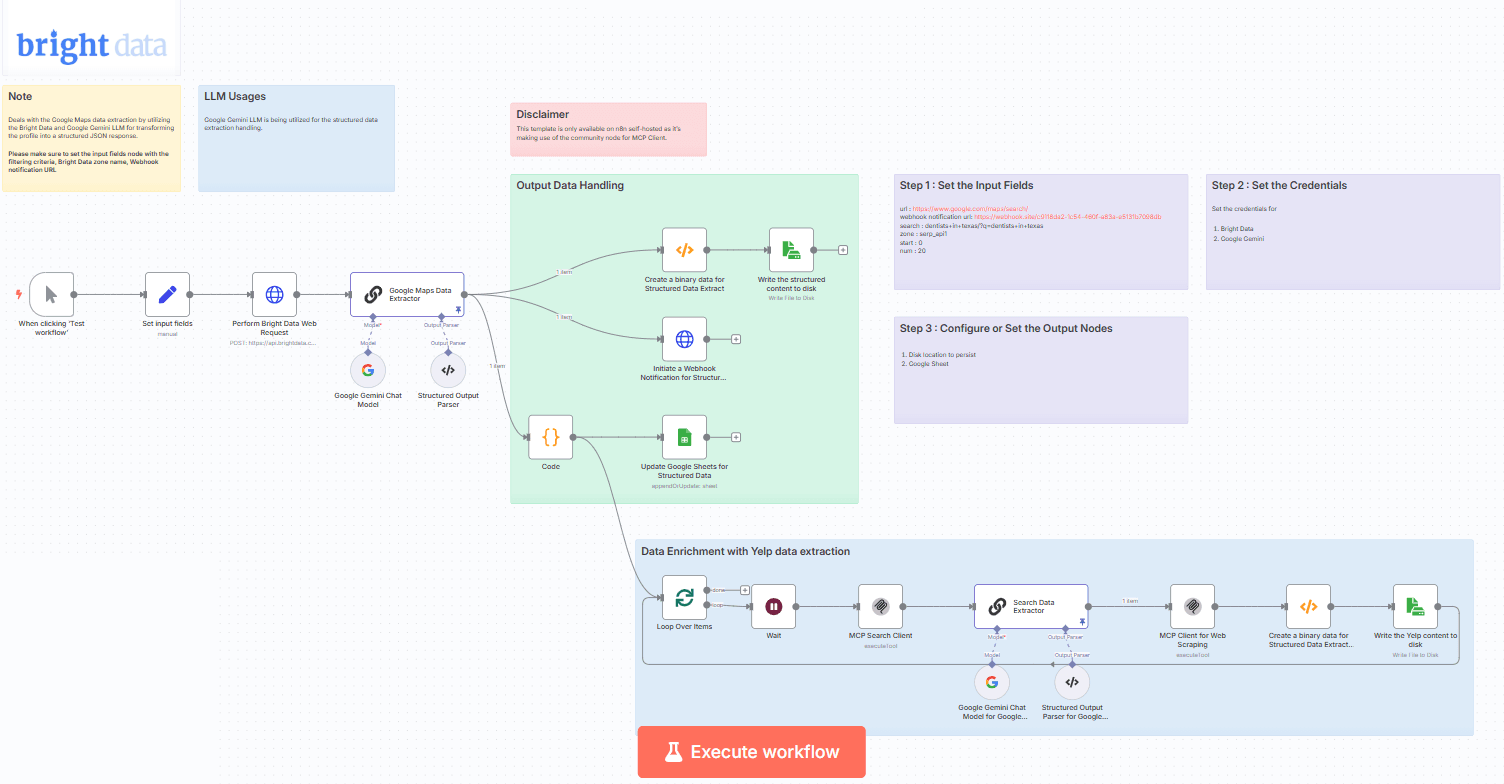Open Update Google Sheets for Structured Data node
This screenshot has height=784, width=1504.
tap(684, 437)
